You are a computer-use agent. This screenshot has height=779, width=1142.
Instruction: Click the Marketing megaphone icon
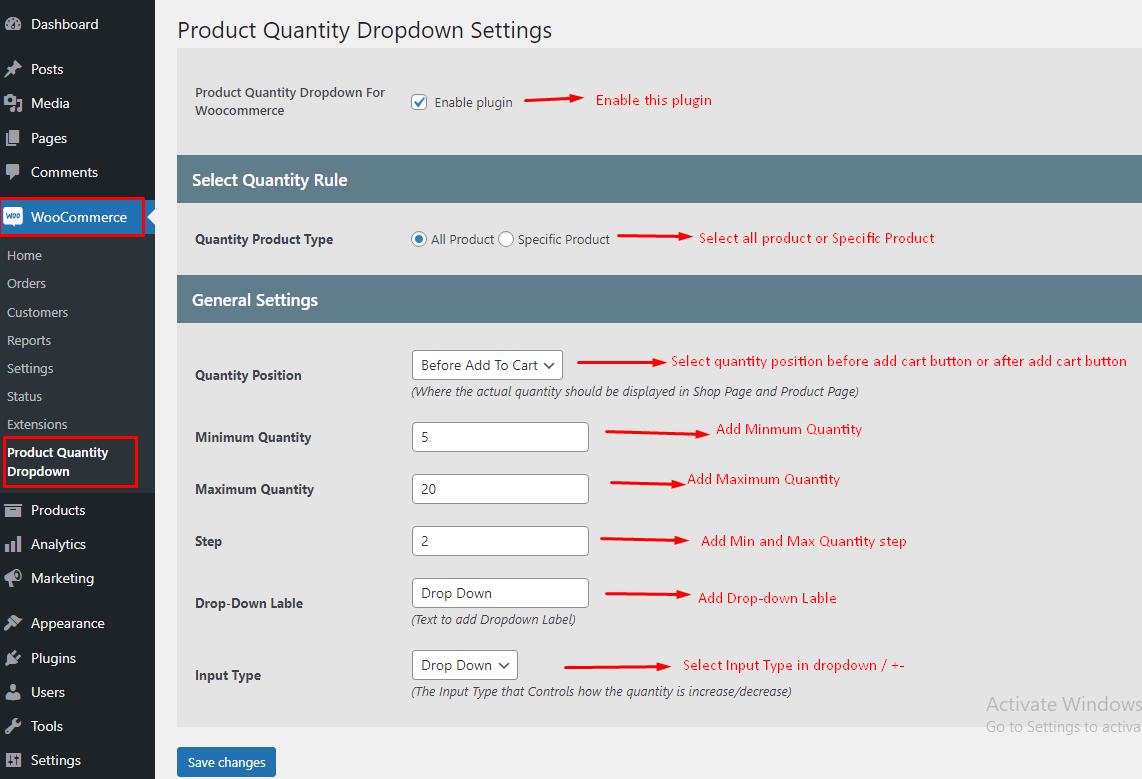(13, 578)
